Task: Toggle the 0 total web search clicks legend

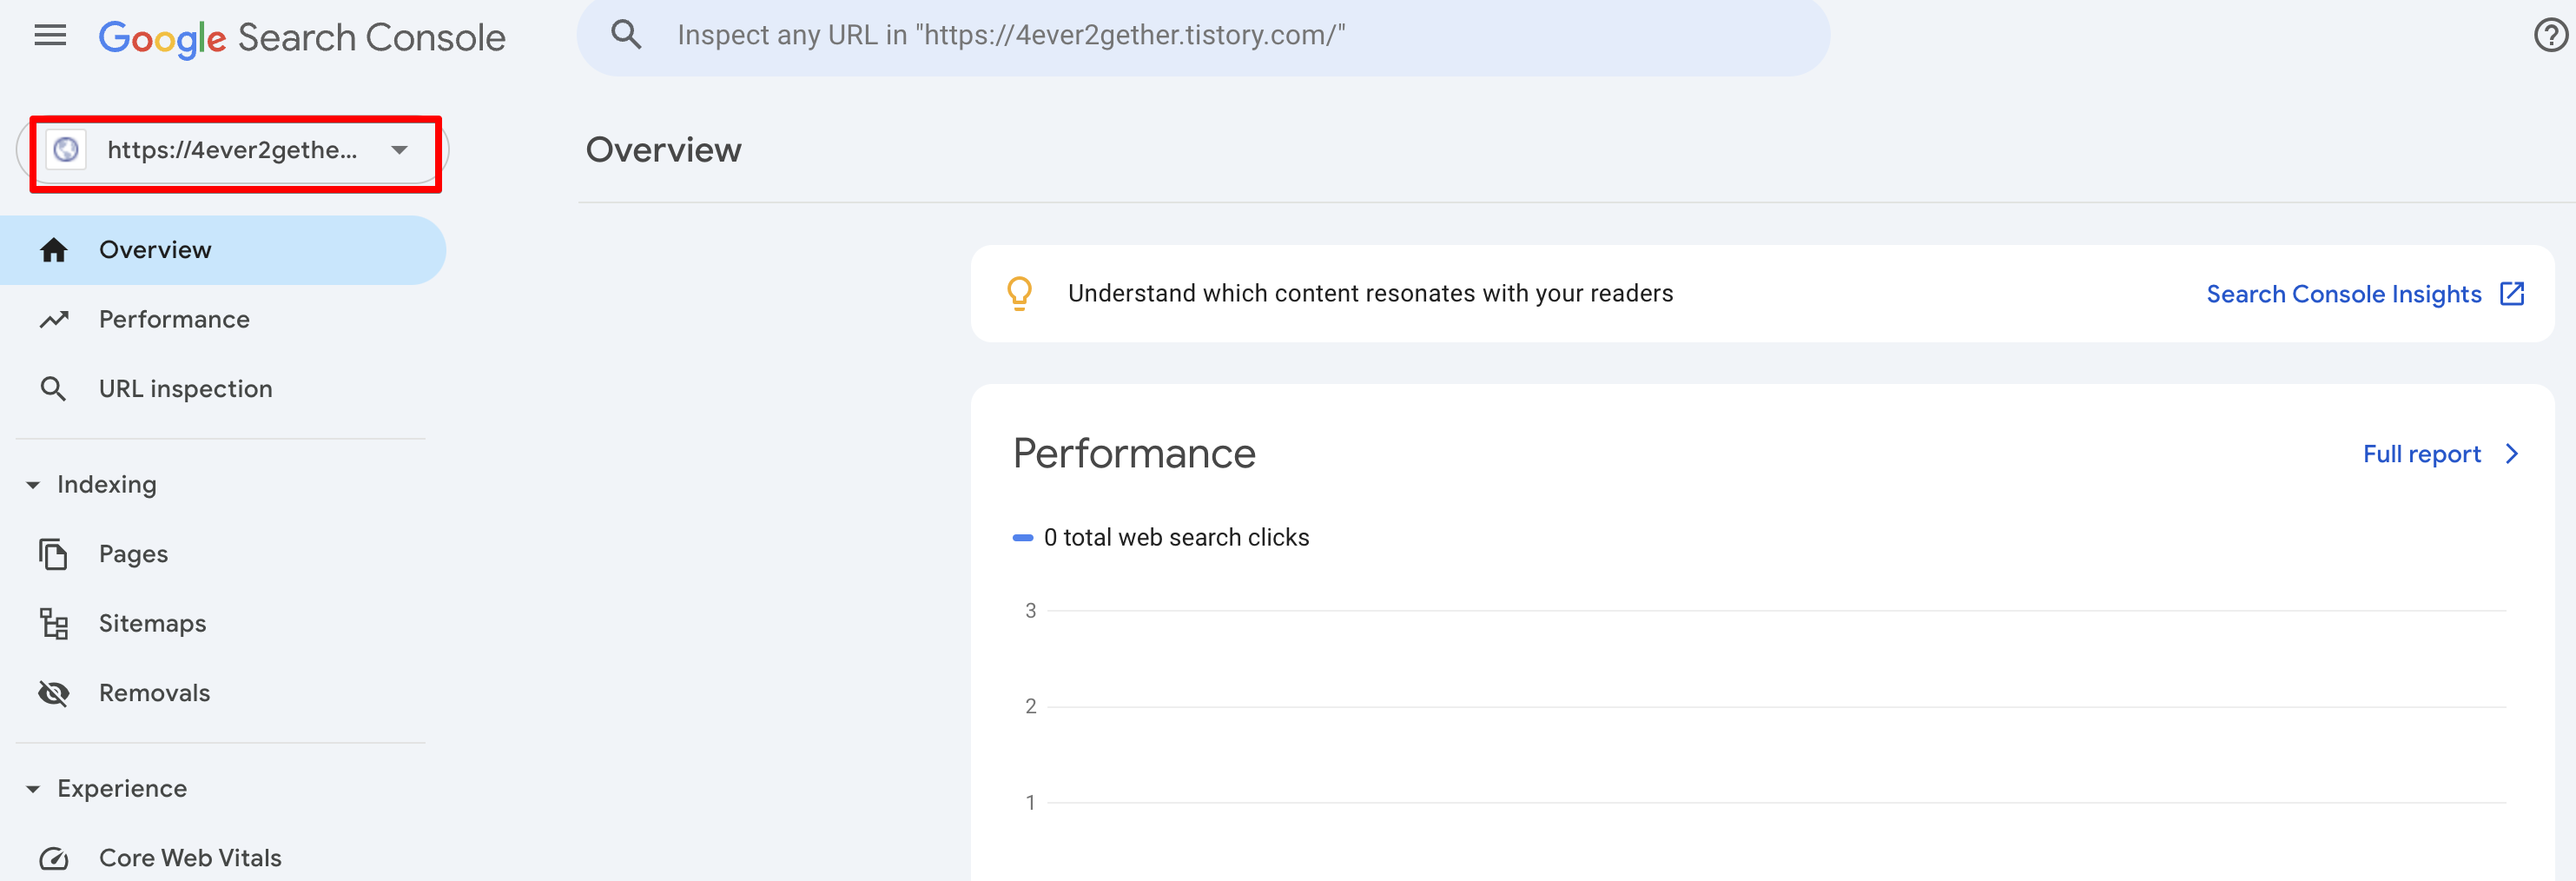Action: [x=1161, y=538]
